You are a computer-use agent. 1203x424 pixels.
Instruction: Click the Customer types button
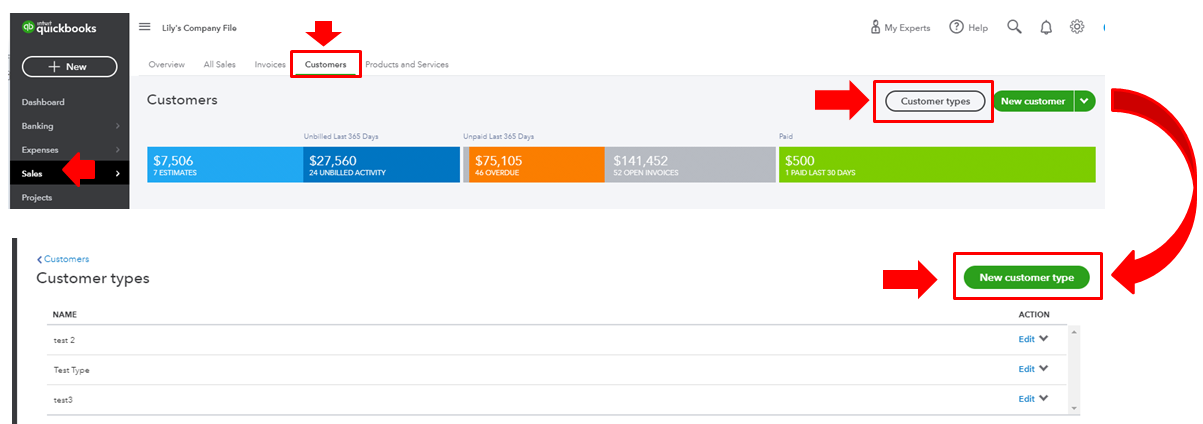coord(935,101)
